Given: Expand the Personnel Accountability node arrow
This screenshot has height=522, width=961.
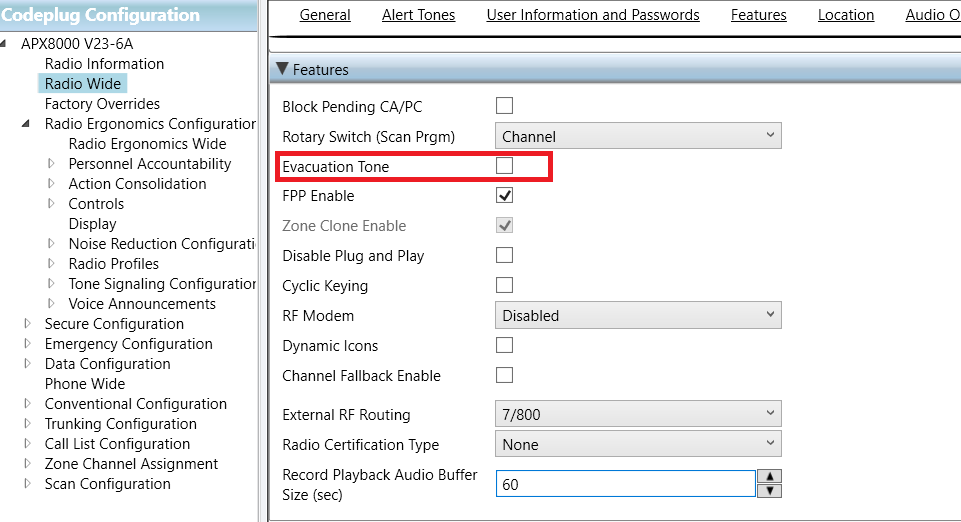Looking at the screenshot, I should pyautogui.click(x=51, y=164).
